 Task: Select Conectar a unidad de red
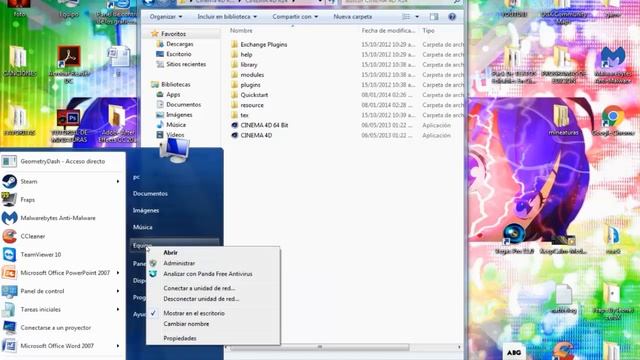coord(213,288)
